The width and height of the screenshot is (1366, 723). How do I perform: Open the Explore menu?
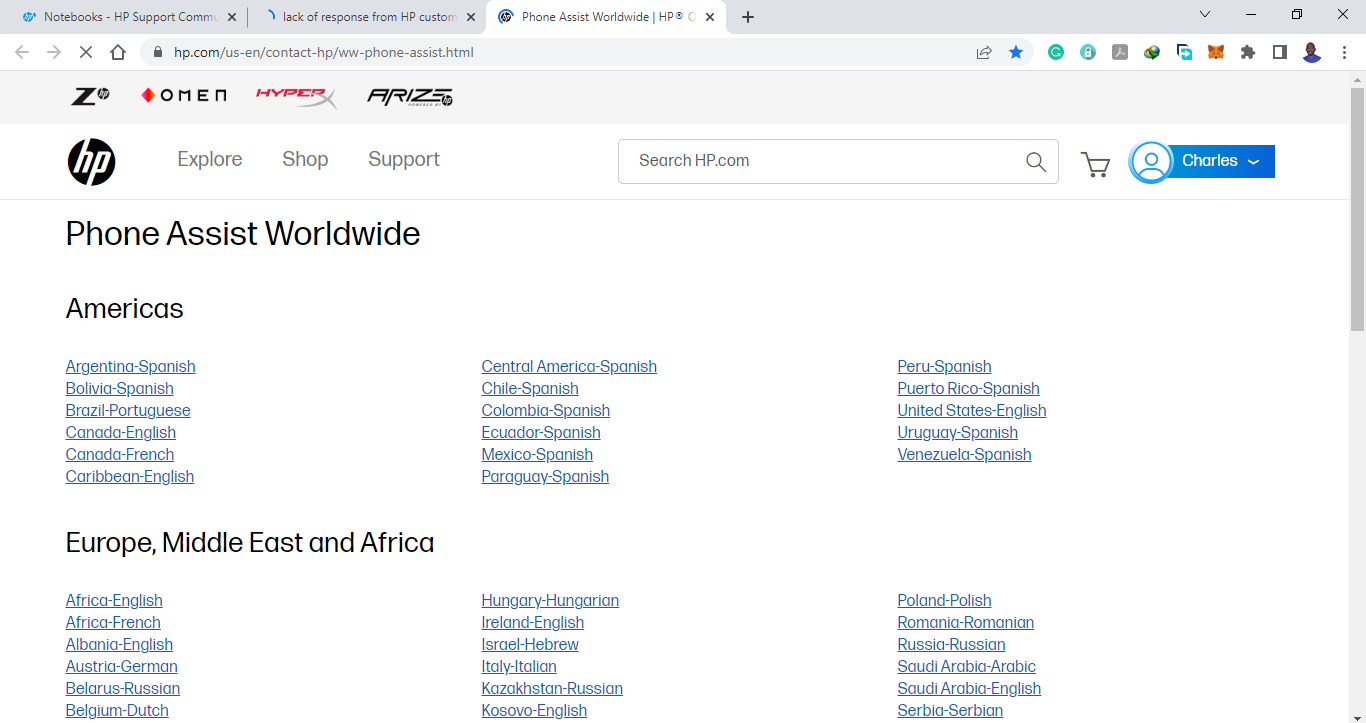210,160
